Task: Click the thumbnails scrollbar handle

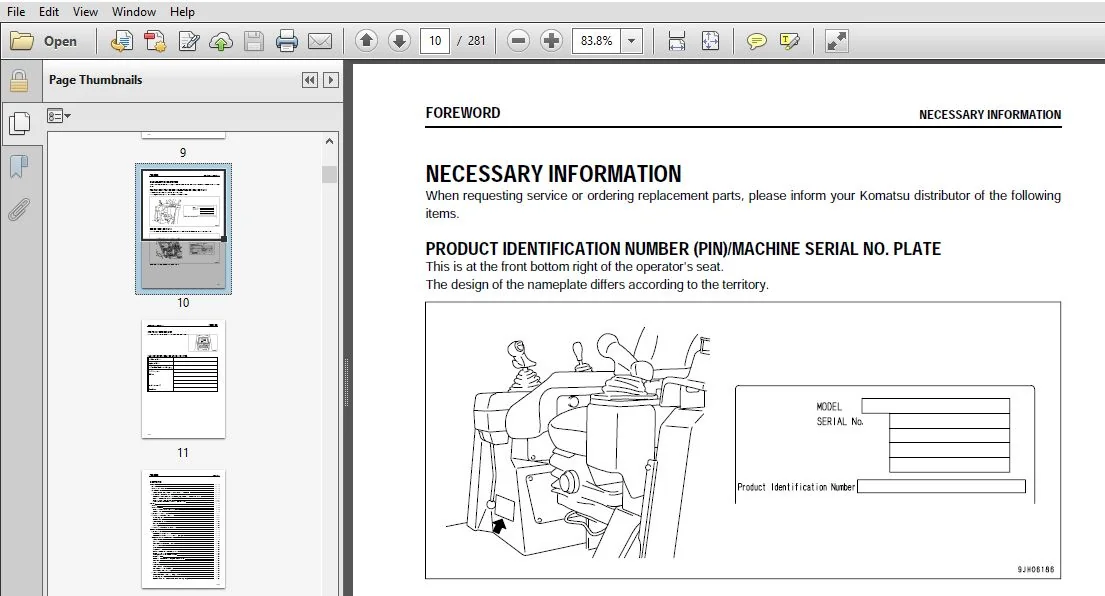Action: pyautogui.click(x=329, y=174)
